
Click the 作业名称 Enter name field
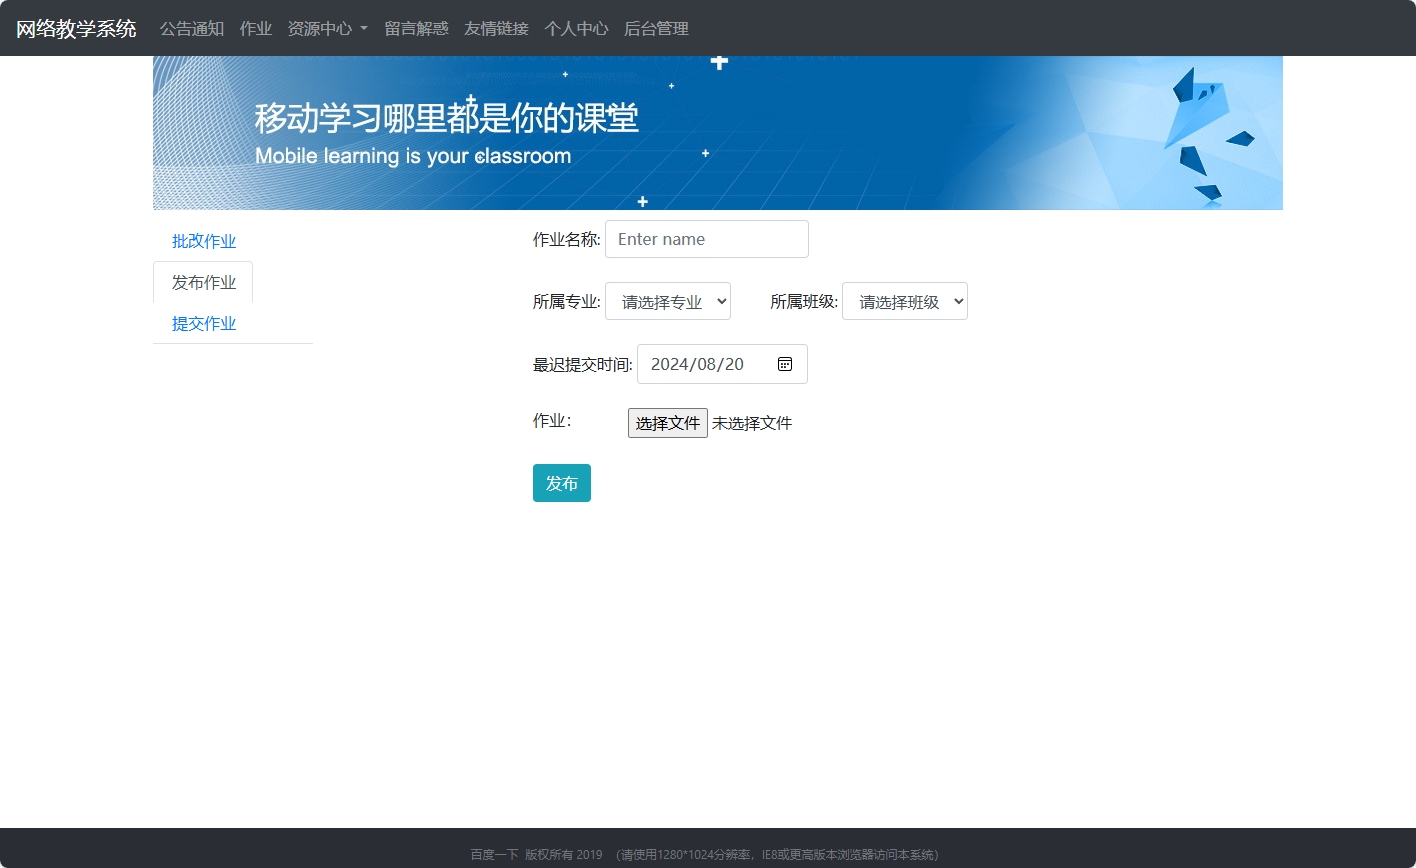tap(706, 239)
